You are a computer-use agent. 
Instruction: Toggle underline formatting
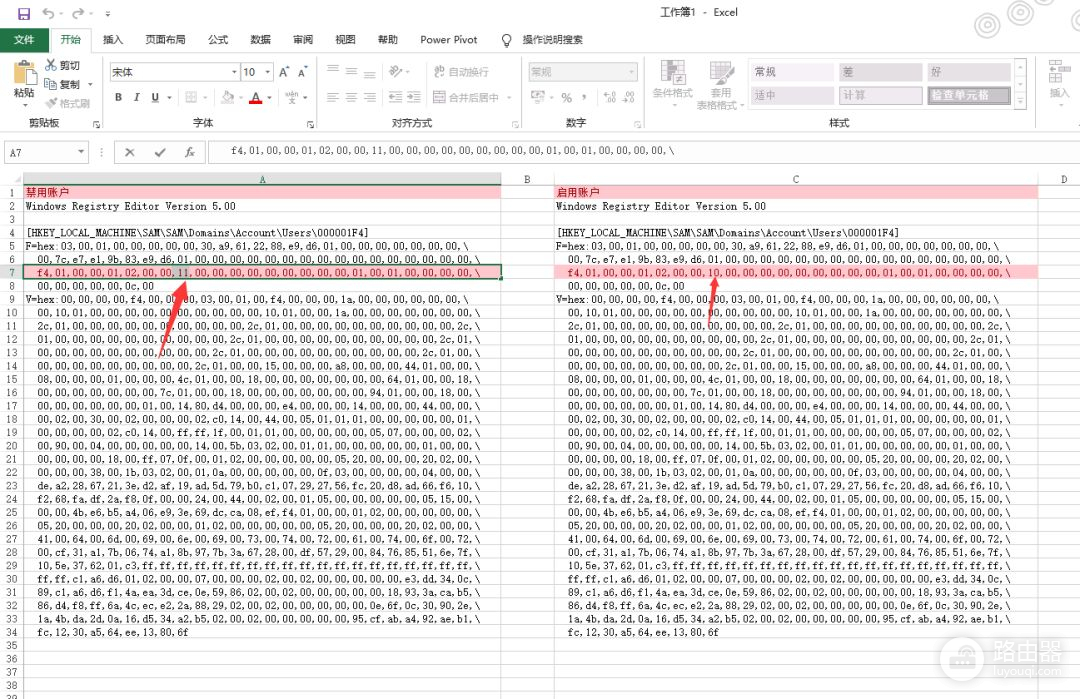coord(155,97)
